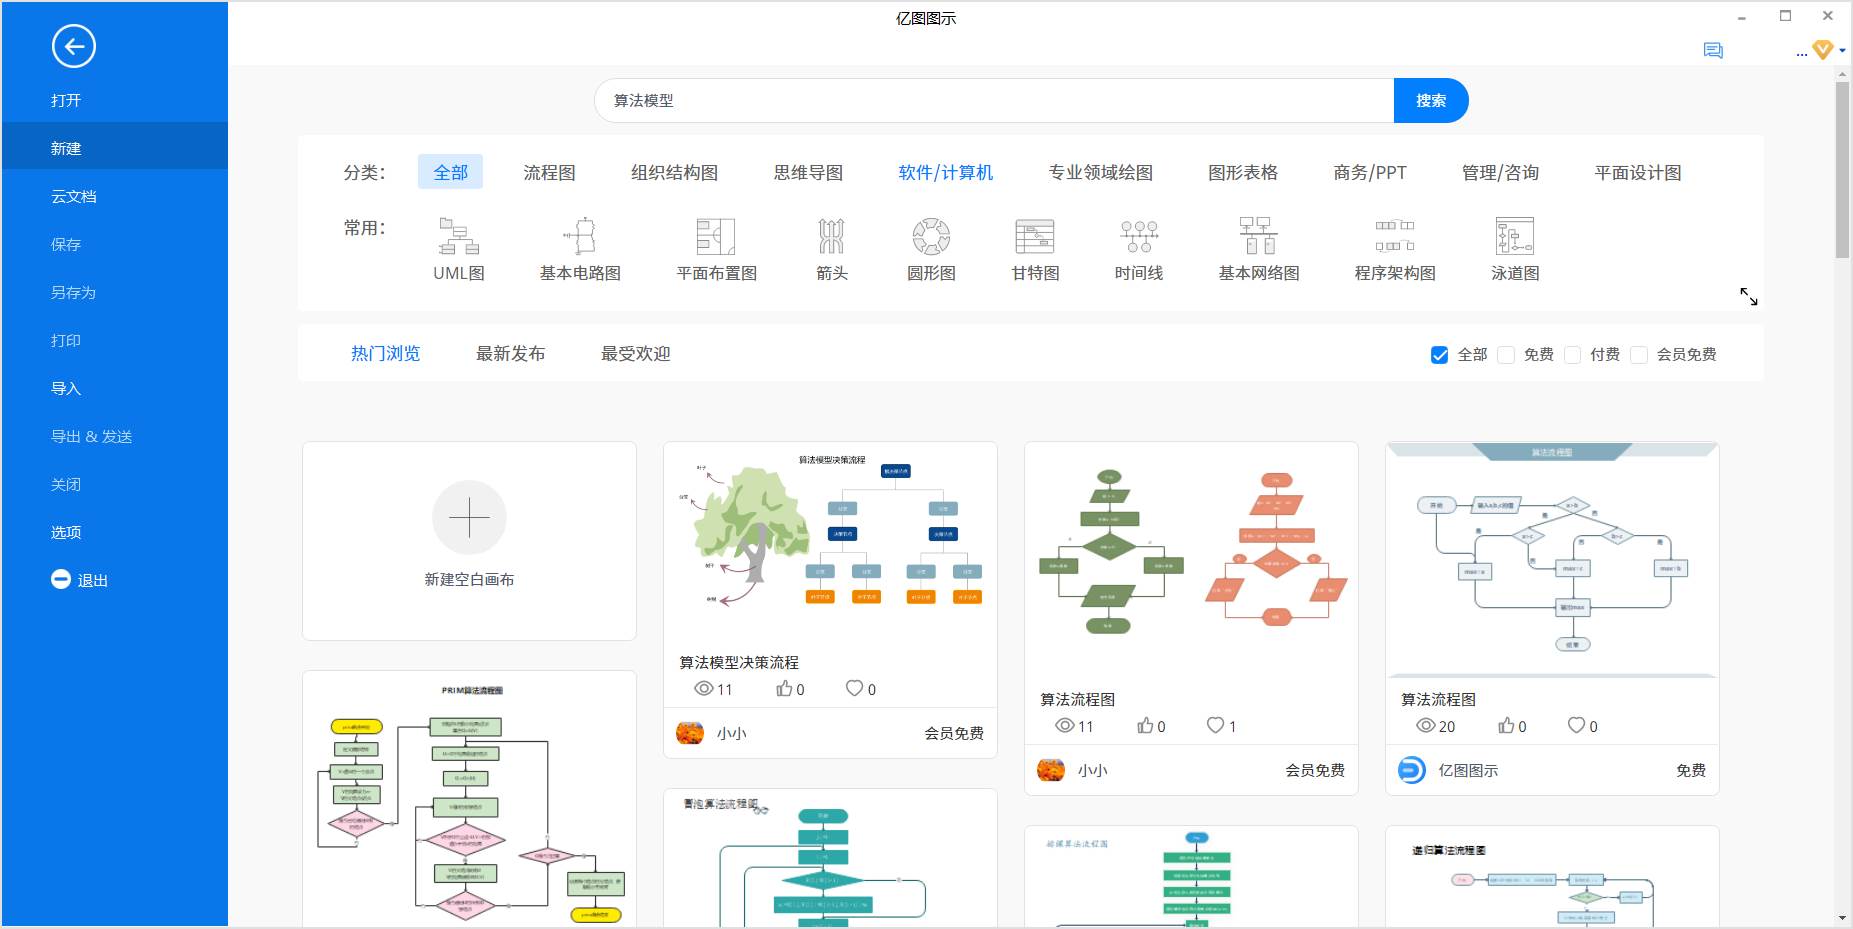
Task: Open the 时间线 template icon
Action: (x=1139, y=236)
